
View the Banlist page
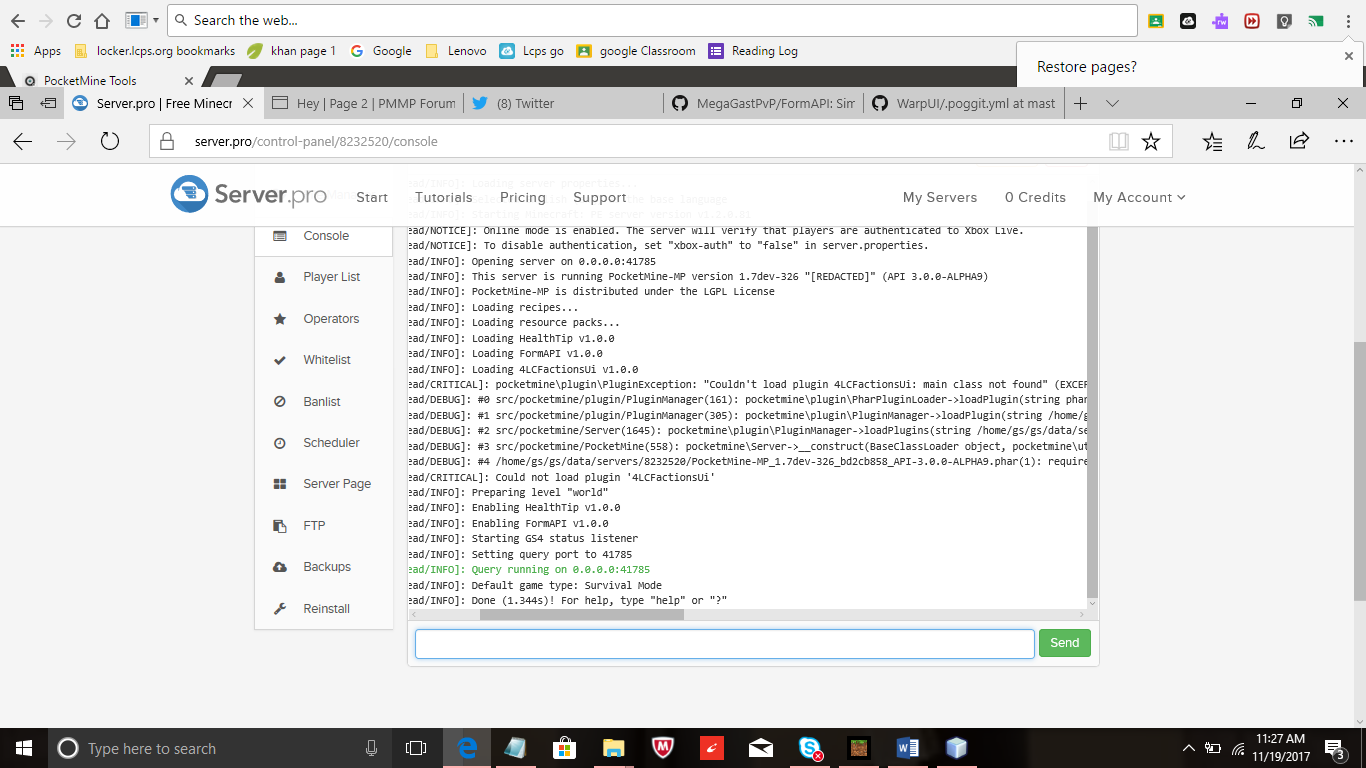324,402
